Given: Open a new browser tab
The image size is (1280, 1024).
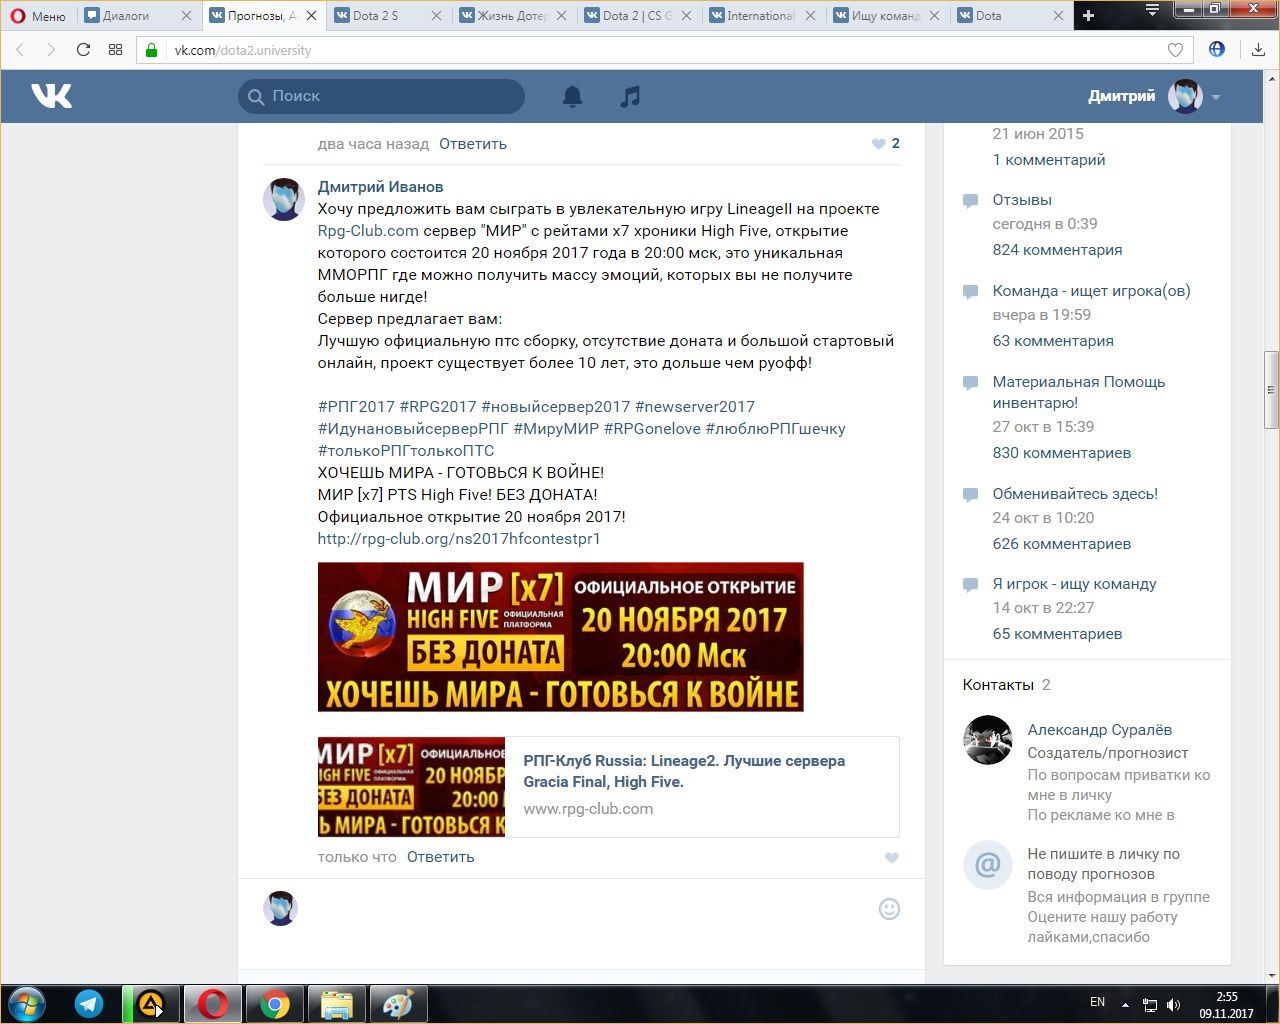Looking at the screenshot, I should click(1088, 16).
